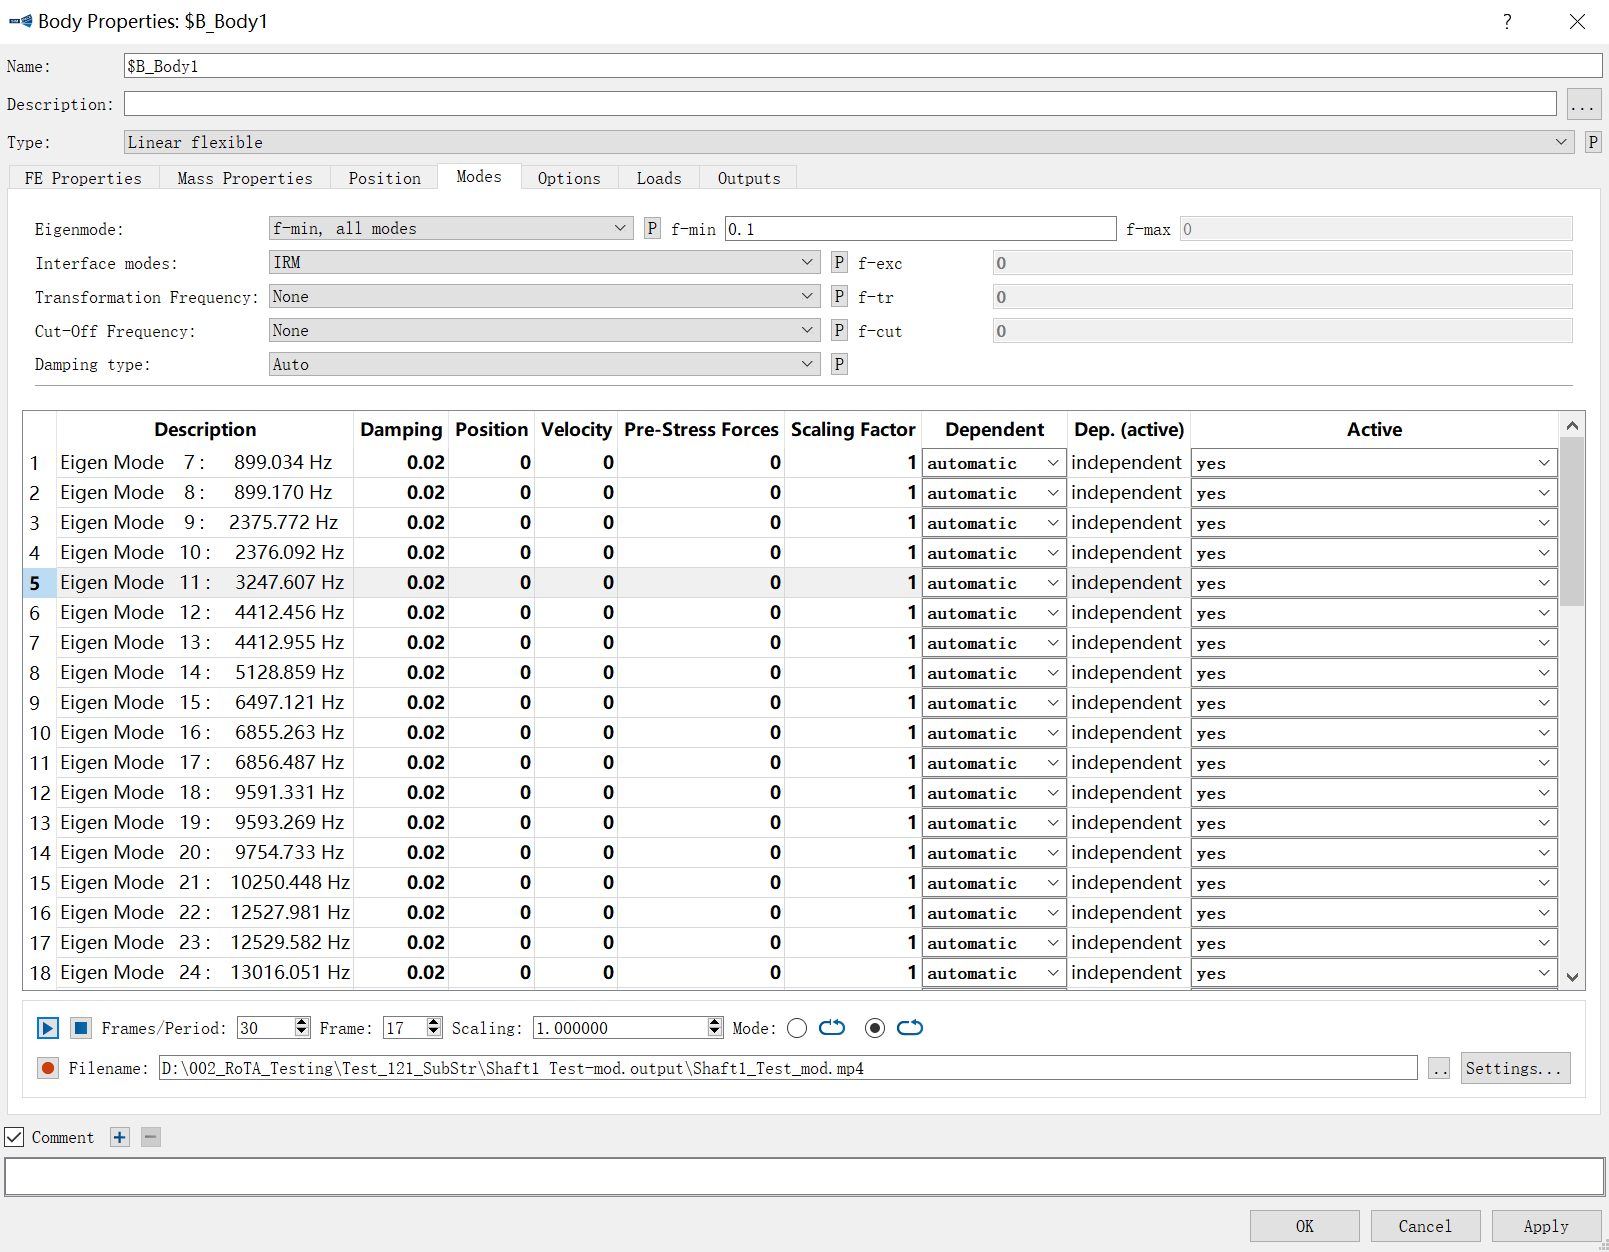This screenshot has width=1609, height=1252.
Task: Open the Damping type Auto dropdown
Action: pyautogui.click(x=545, y=364)
